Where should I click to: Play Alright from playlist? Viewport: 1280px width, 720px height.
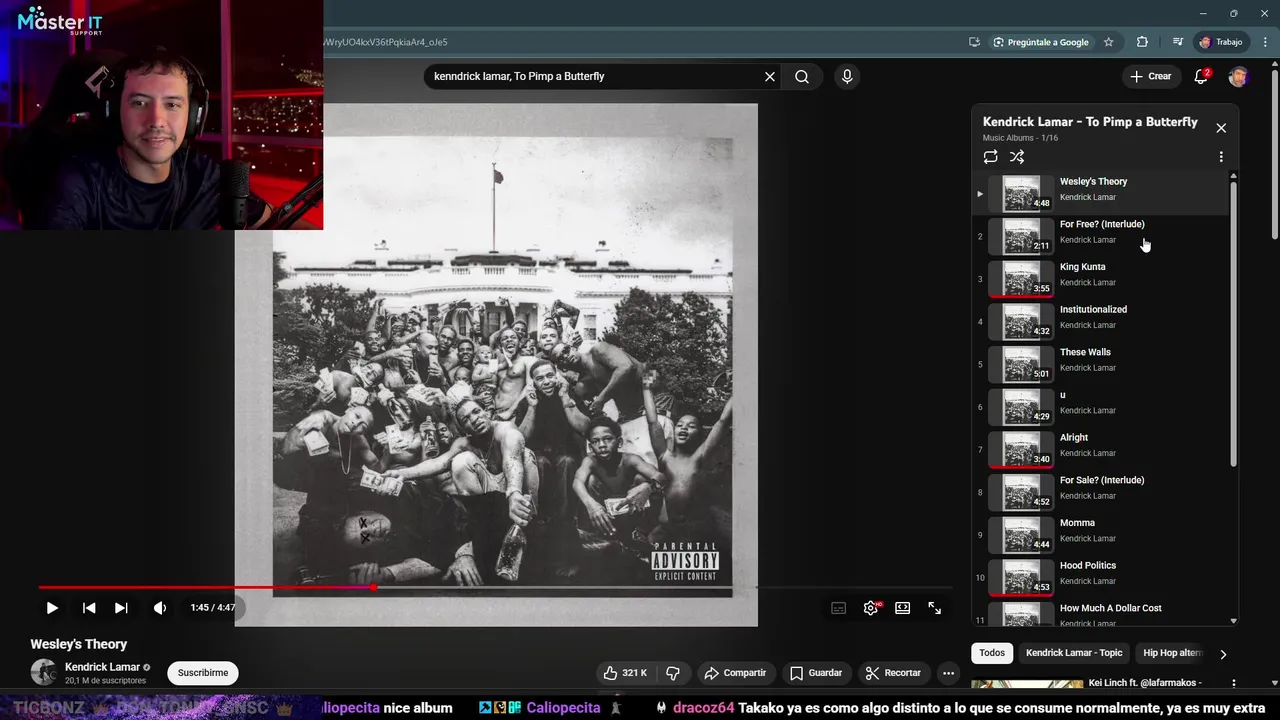click(x=1100, y=449)
